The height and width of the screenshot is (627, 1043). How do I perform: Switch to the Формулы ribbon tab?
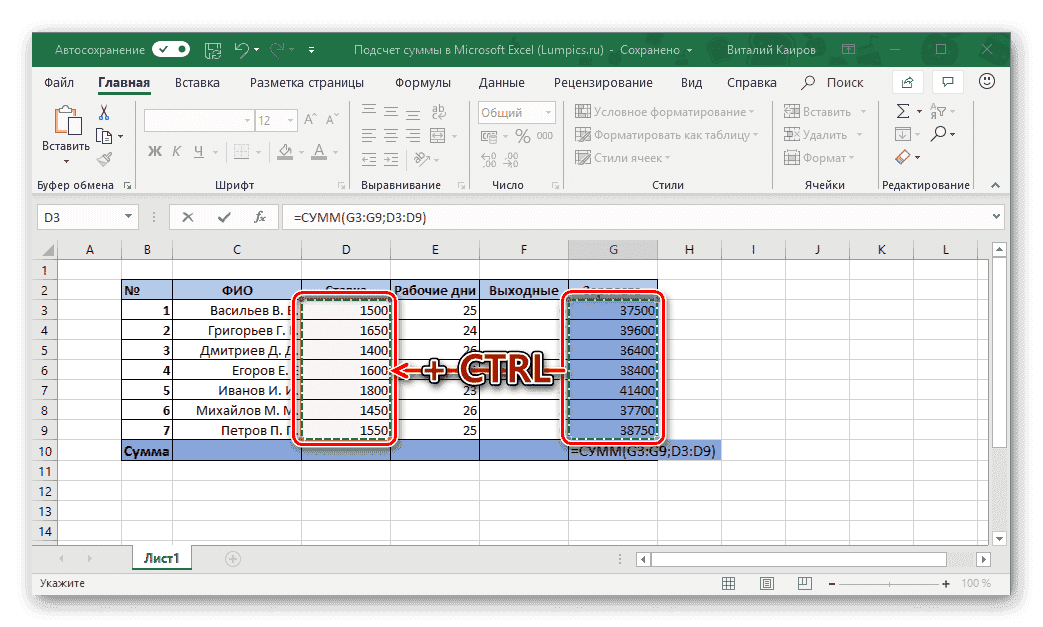[422, 83]
